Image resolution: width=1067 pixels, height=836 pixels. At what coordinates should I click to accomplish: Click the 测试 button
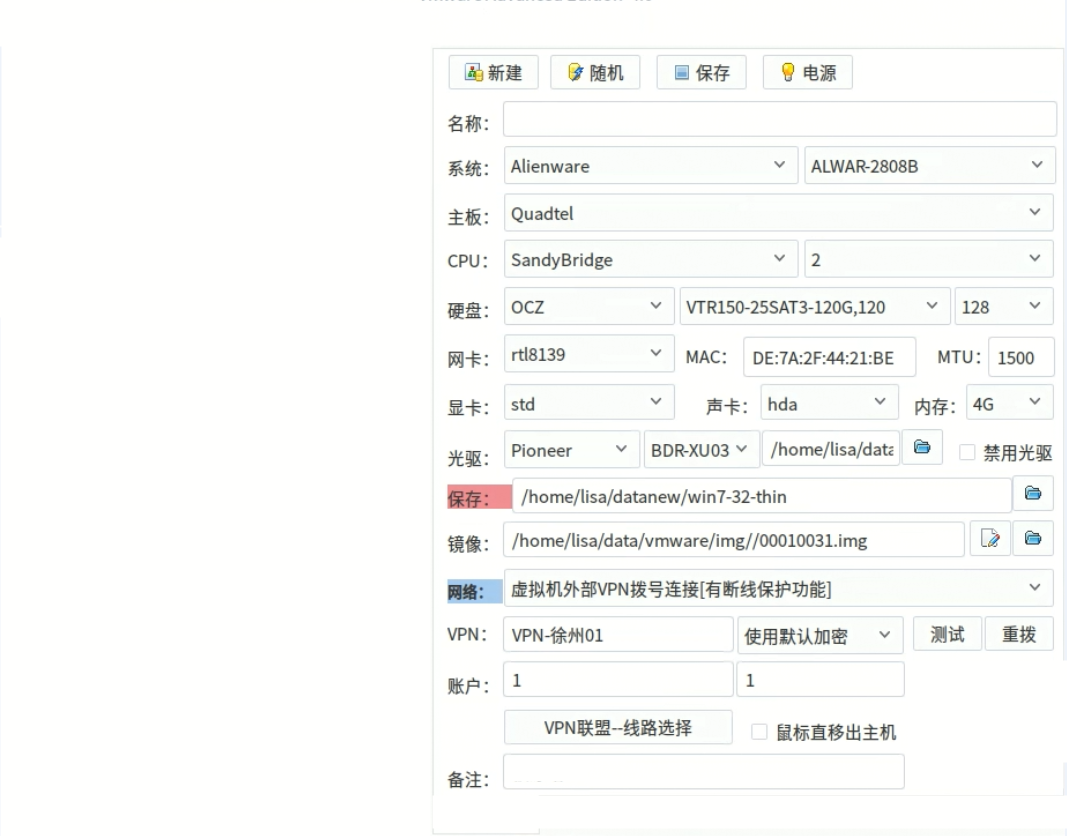coord(946,634)
